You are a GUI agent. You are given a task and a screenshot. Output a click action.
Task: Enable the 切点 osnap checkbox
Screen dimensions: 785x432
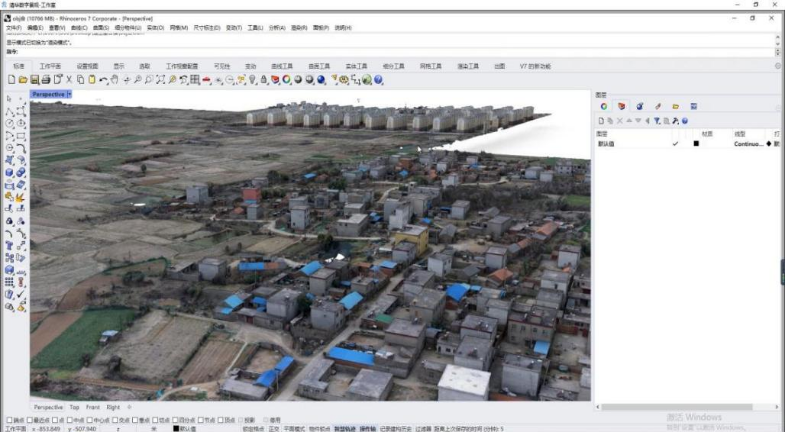coord(155,420)
